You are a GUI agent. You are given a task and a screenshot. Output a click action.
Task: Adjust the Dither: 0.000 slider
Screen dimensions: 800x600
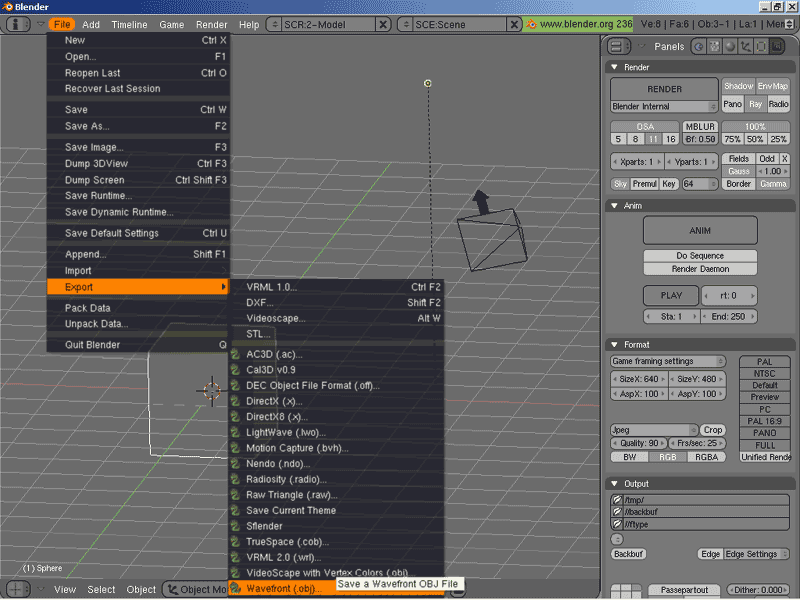coord(757,590)
